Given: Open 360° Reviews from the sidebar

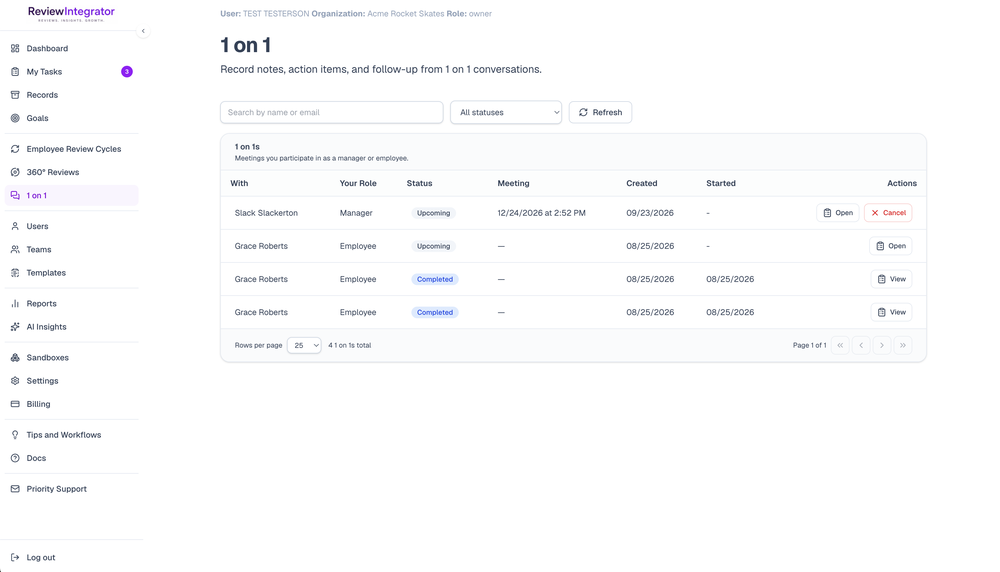Looking at the screenshot, I should click(x=71, y=172).
